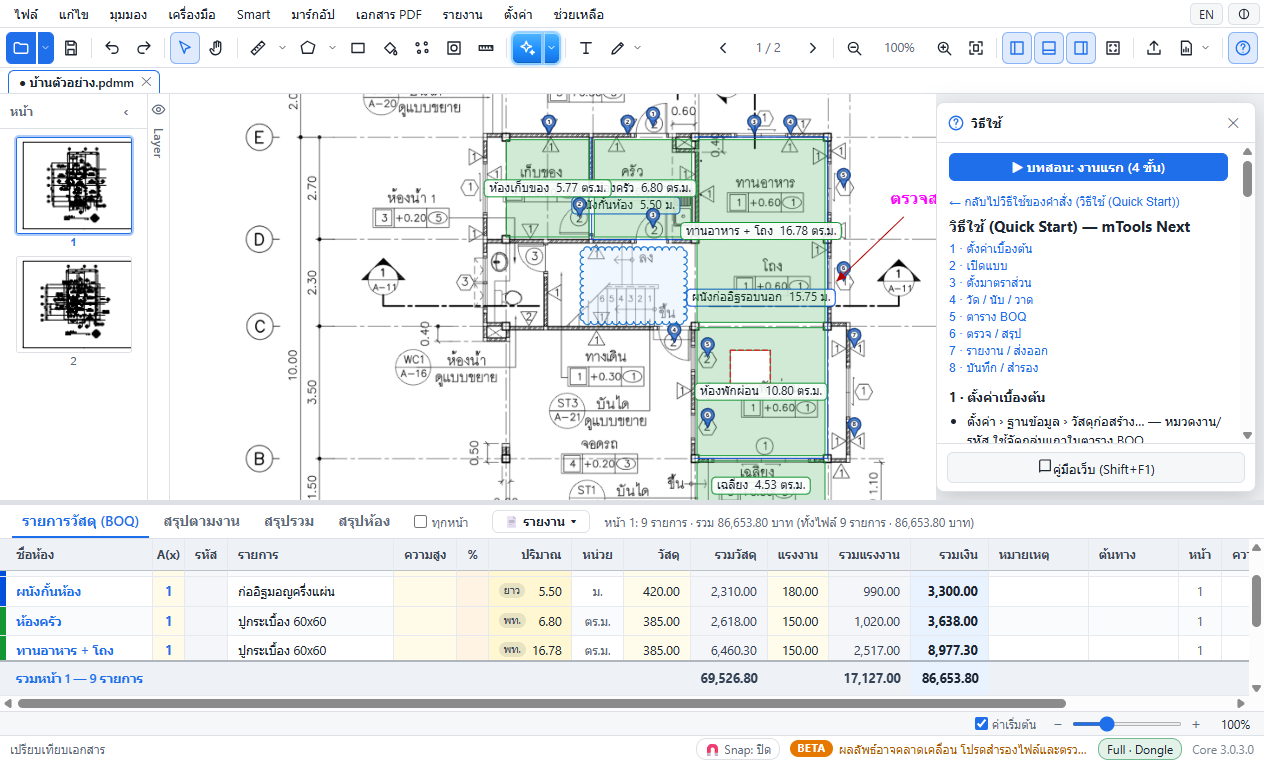Open the ruler tool dropdown arrow
1264x761 pixels.
(282, 48)
